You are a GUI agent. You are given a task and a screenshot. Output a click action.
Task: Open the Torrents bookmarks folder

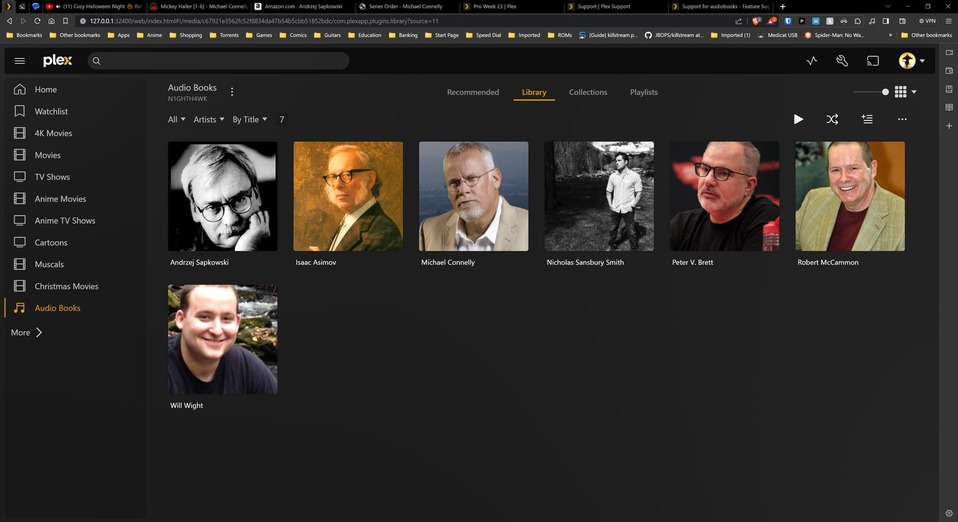click(224, 35)
